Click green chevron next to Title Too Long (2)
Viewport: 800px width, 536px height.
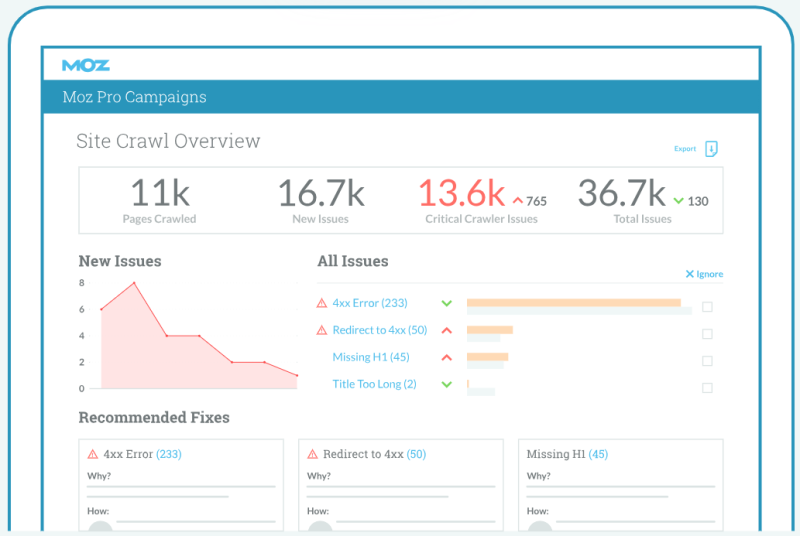click(x=446, y=385)
